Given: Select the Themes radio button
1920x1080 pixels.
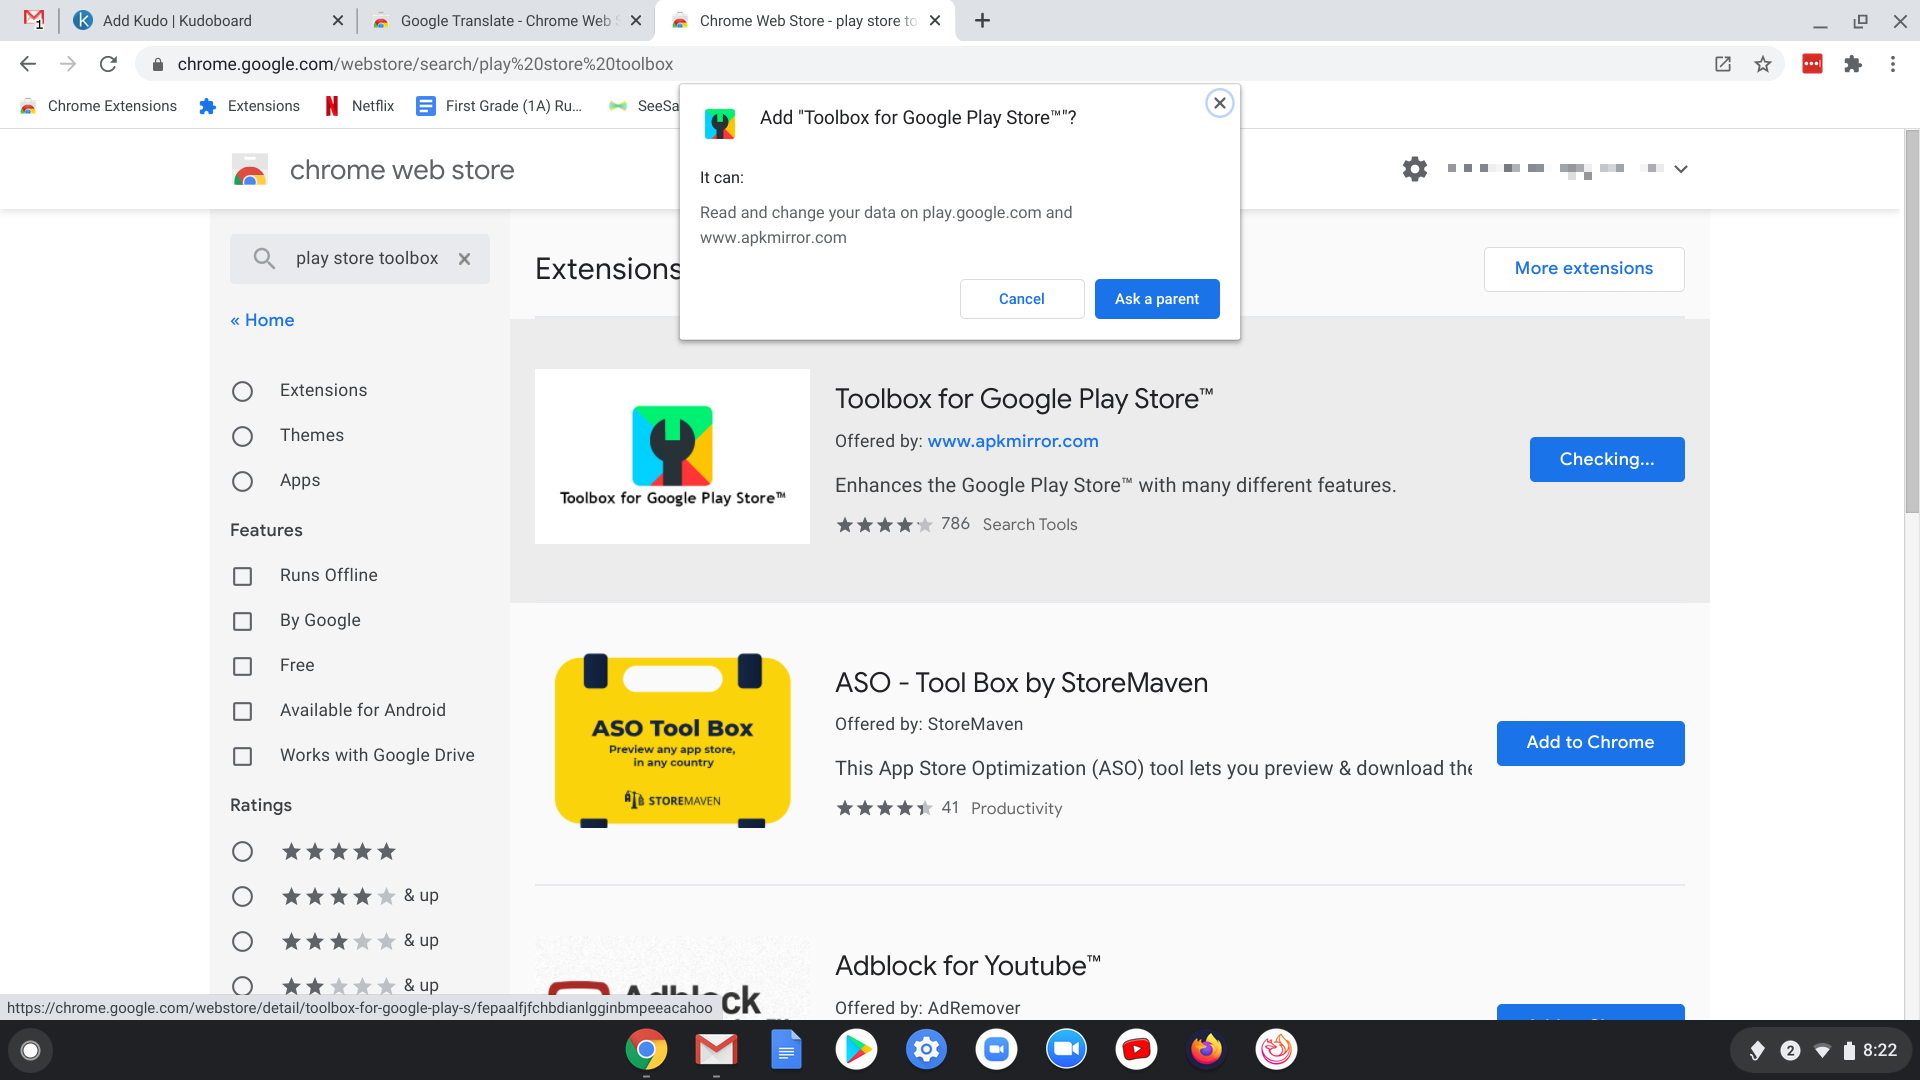Looking at the screenshot, I should click(x=242, y=436).
